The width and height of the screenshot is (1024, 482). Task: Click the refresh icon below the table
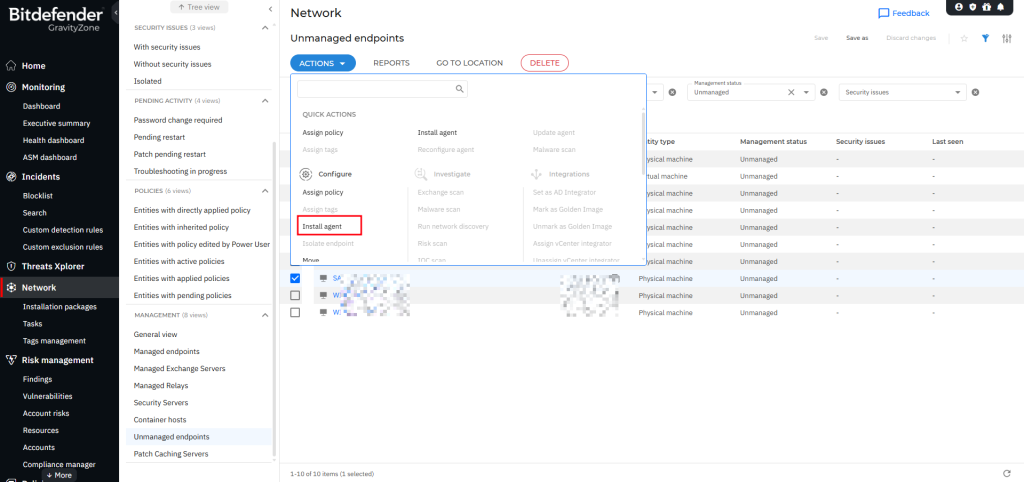click(1006, 473)
